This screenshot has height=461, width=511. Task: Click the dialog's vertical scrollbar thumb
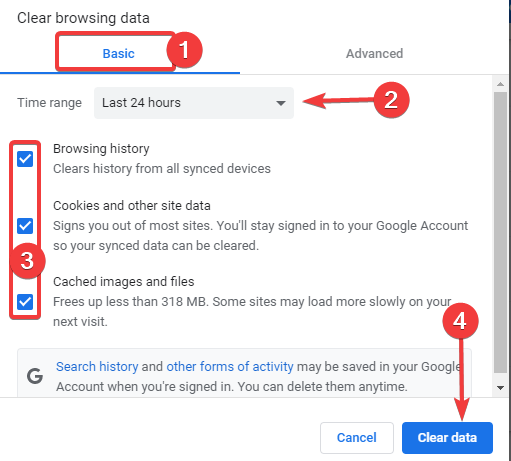(x=500, y=232)
